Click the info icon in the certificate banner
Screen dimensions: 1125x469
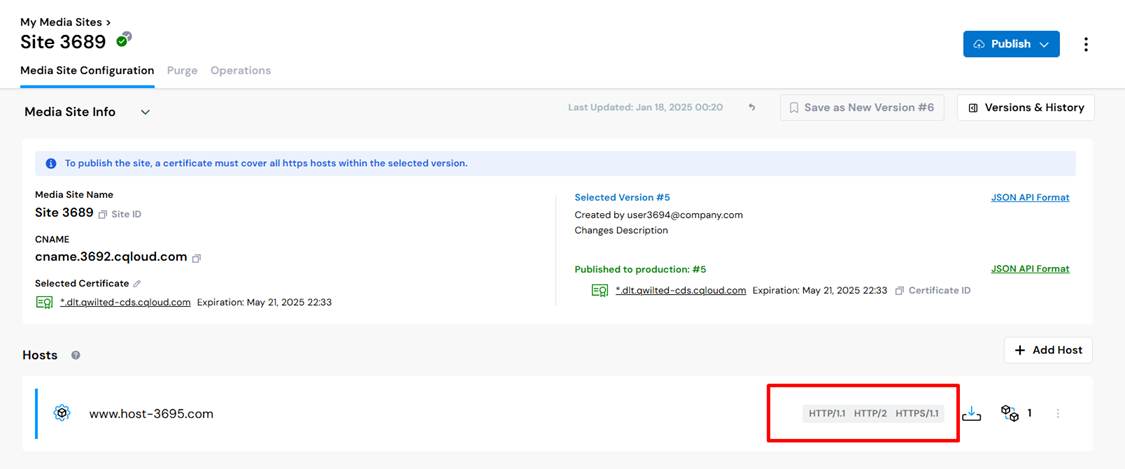click(x=51, y=164)
